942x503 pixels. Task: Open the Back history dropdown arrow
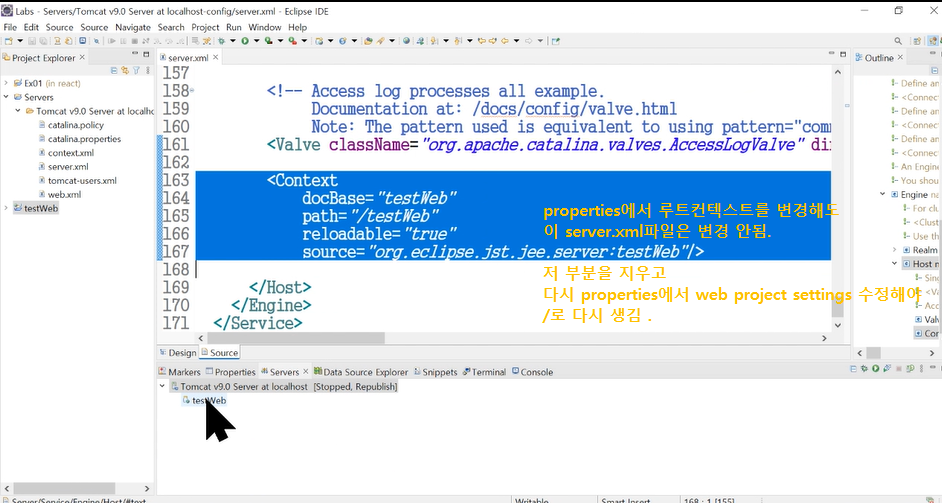pyautogui.click(x=516, y=41)
